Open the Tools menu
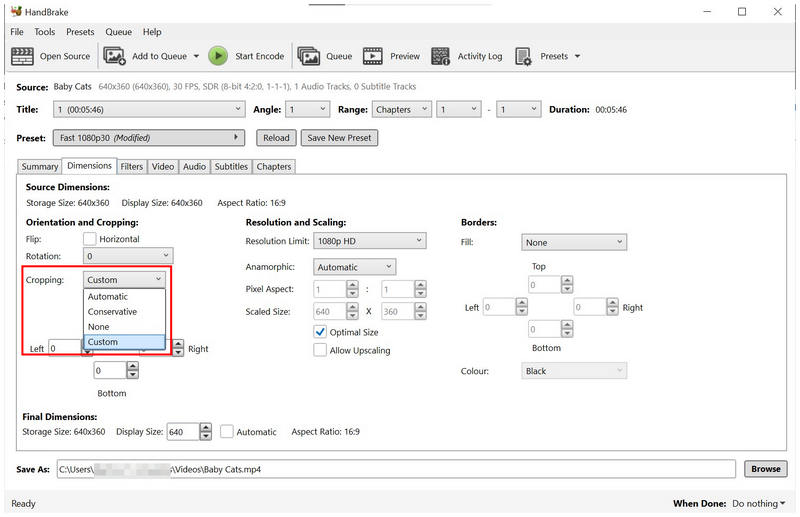Image resolution: width=800 pixels, height=517 pixels. tap(45, 32)
